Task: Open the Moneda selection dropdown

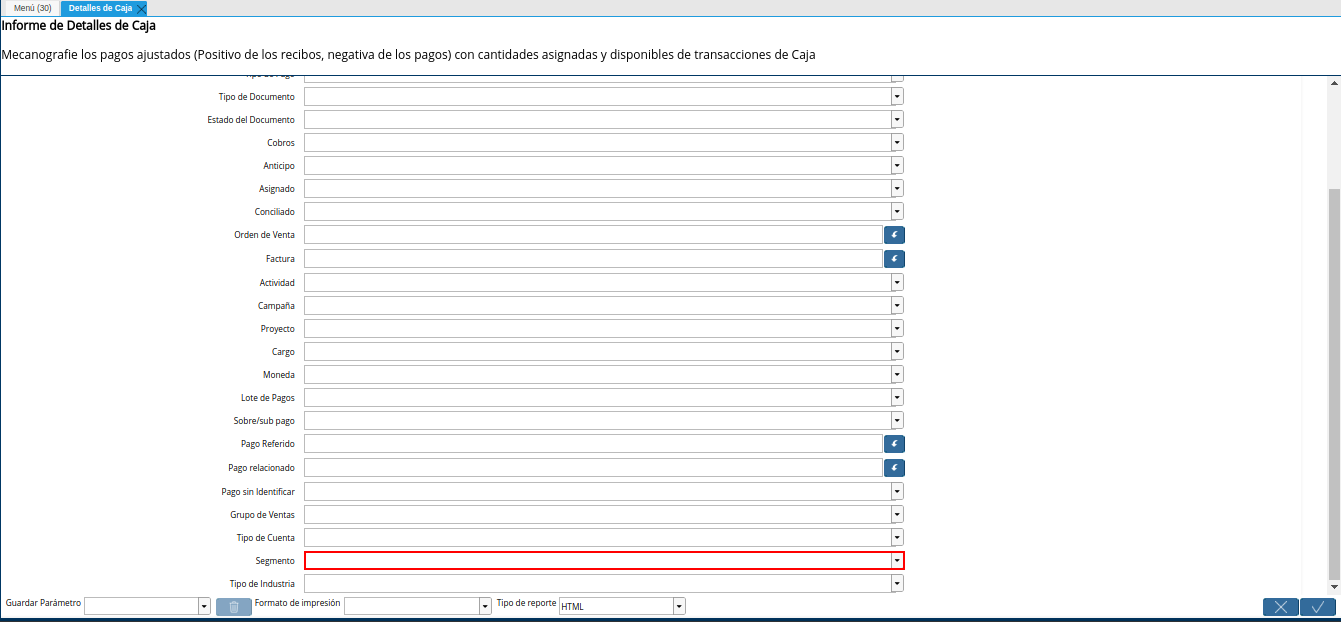Action: point(895,374)
